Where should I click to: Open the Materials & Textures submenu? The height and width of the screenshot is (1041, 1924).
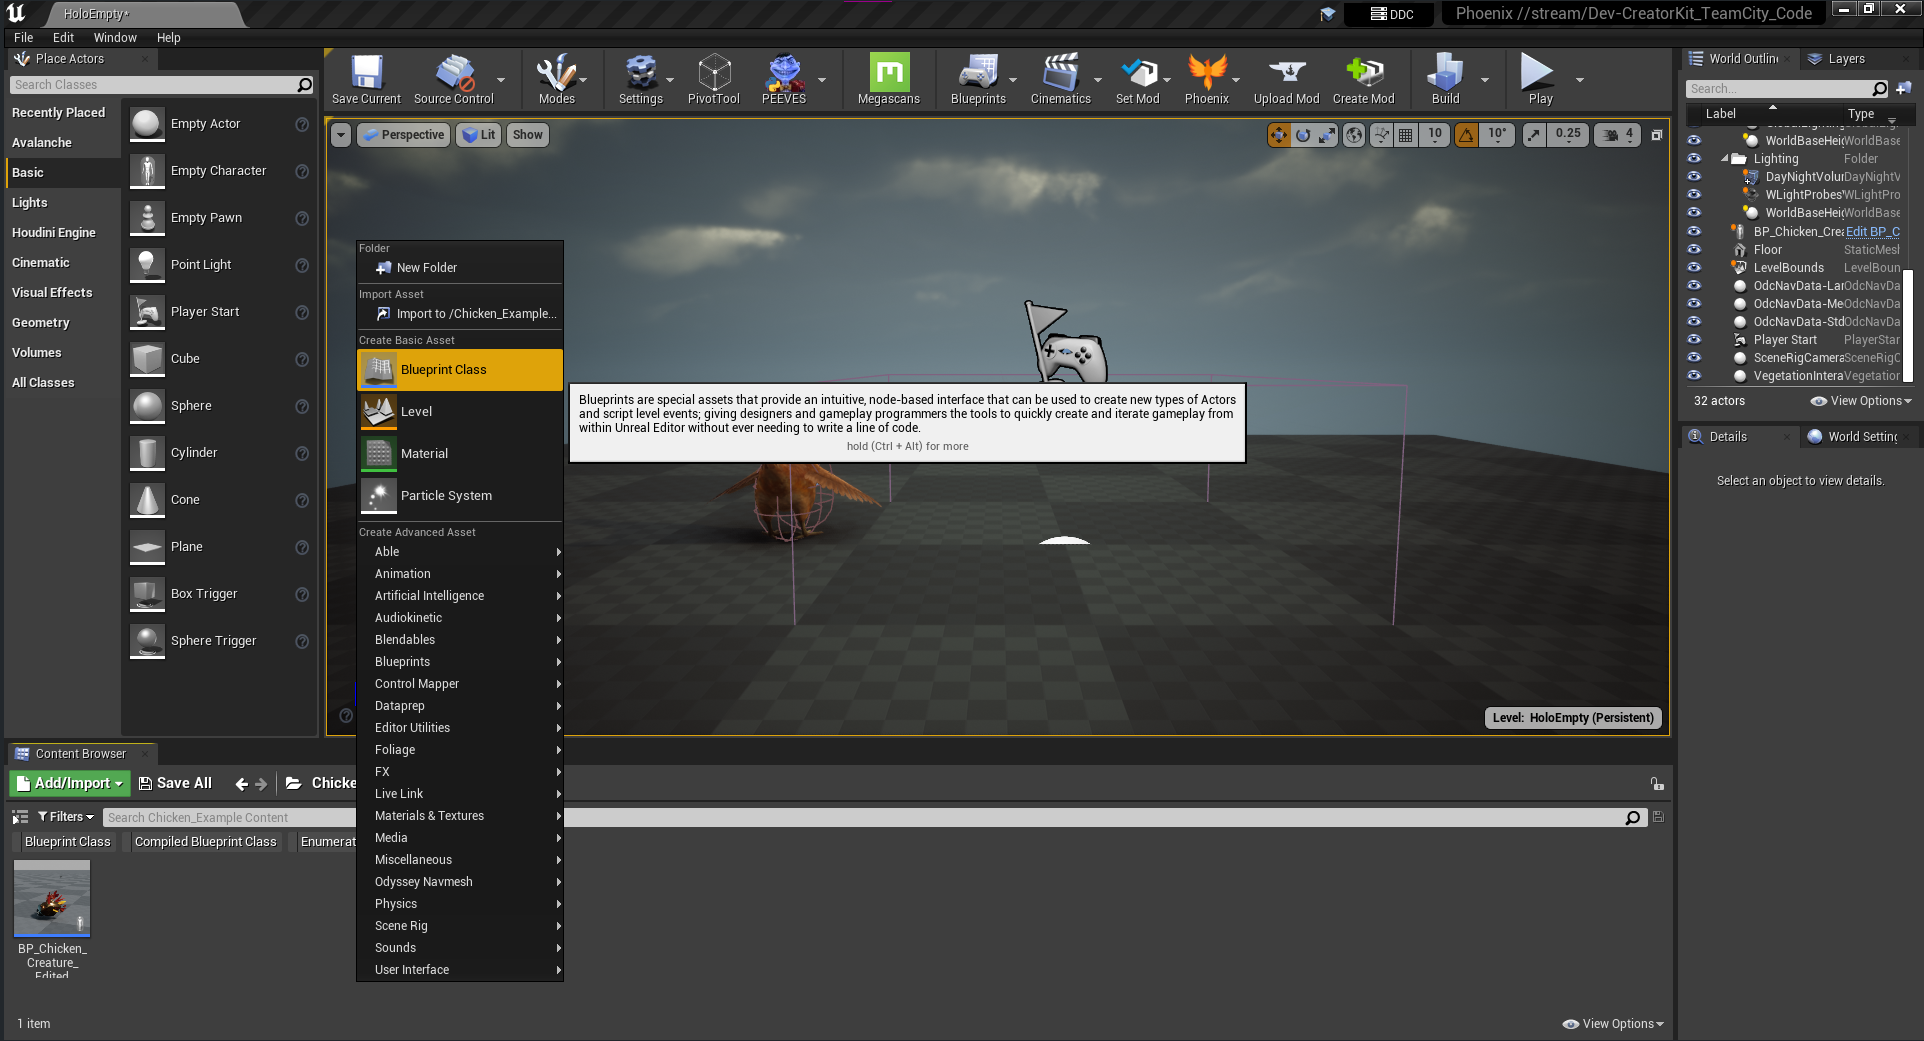click(460, 816)
